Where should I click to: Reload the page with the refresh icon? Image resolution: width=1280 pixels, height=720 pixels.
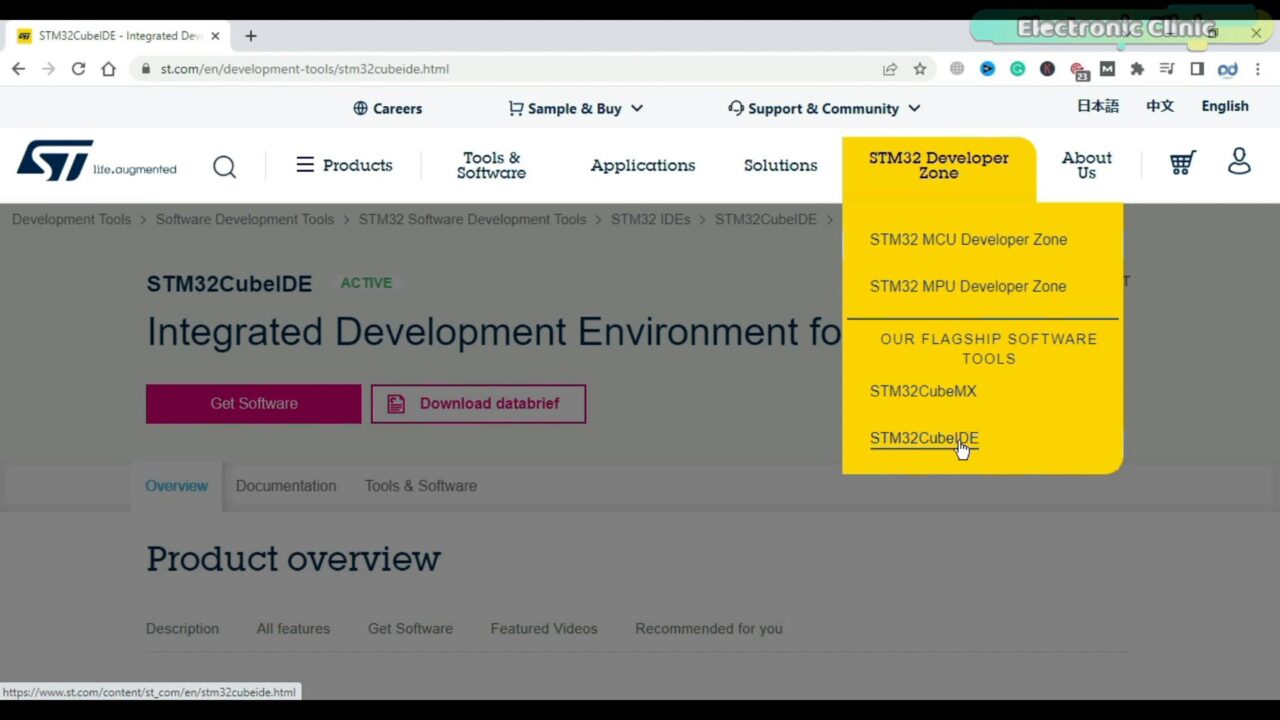point(78,69)
